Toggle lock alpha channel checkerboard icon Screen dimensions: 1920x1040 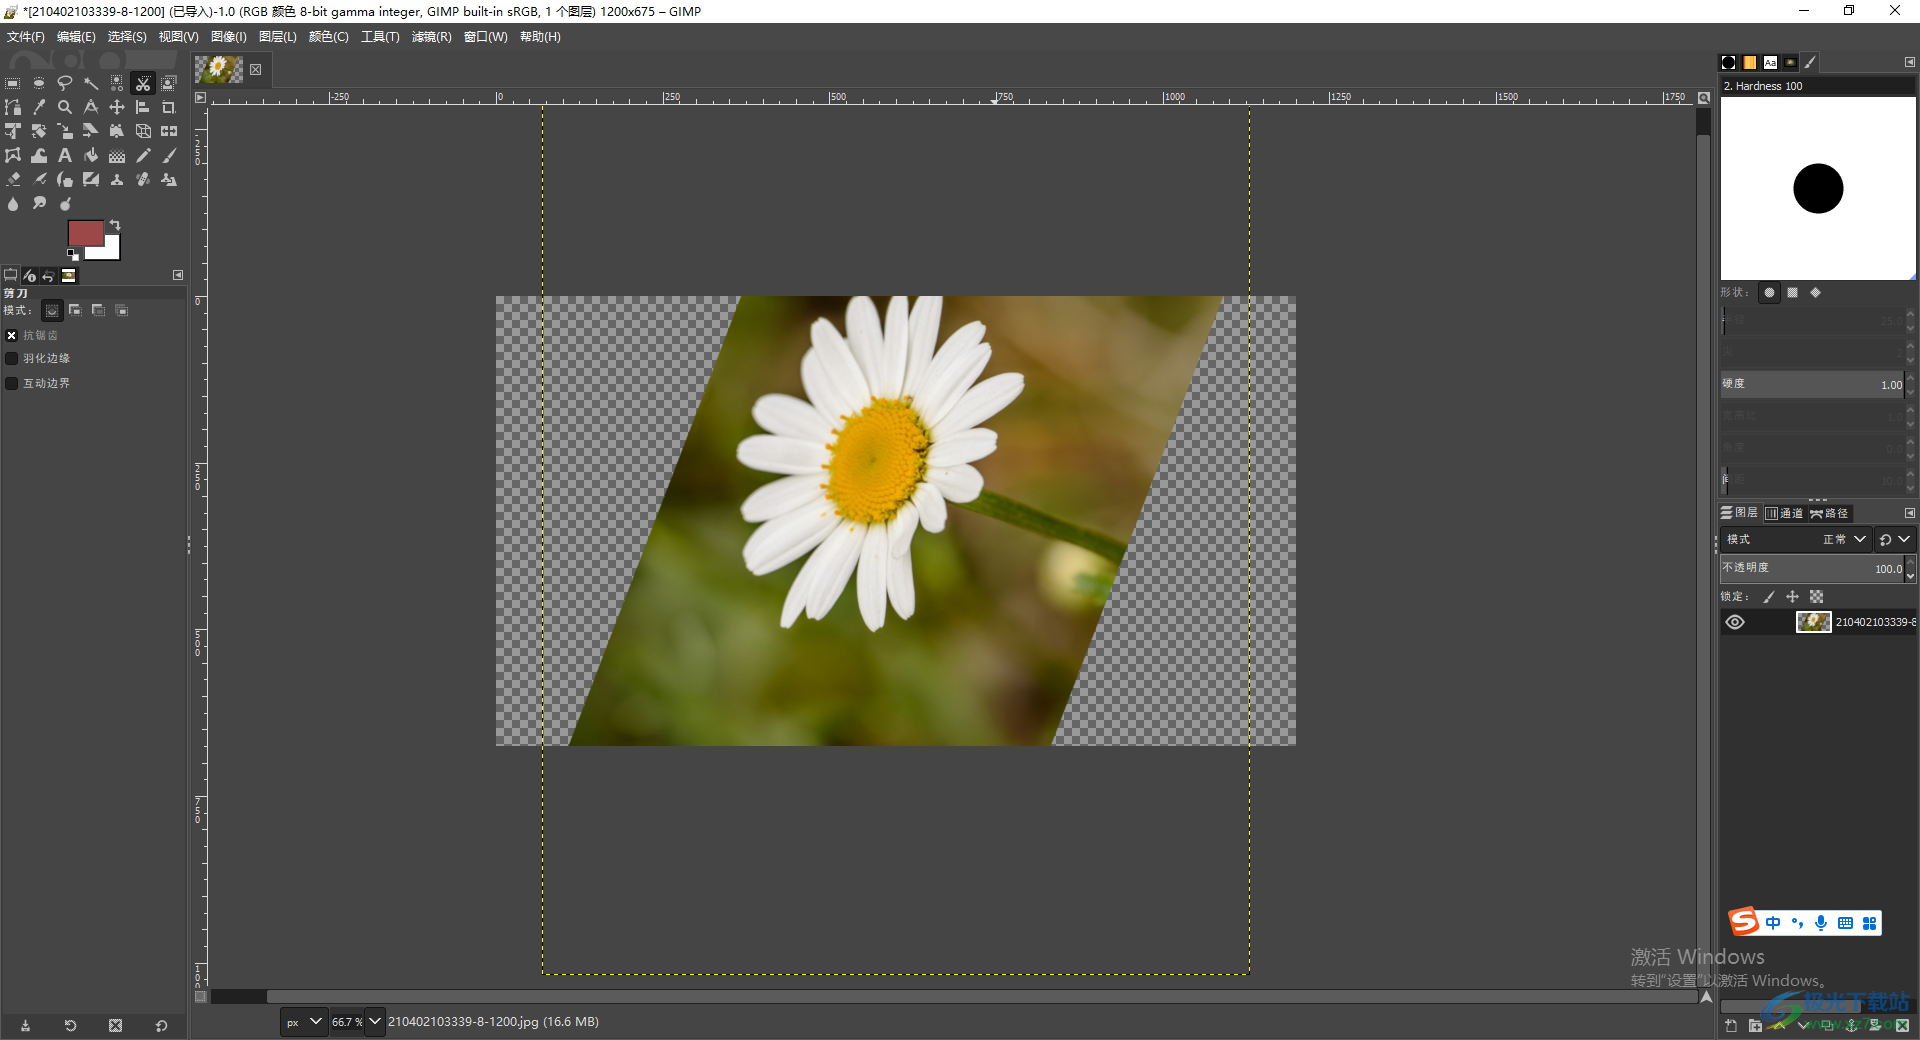(x=1816, y=597)
